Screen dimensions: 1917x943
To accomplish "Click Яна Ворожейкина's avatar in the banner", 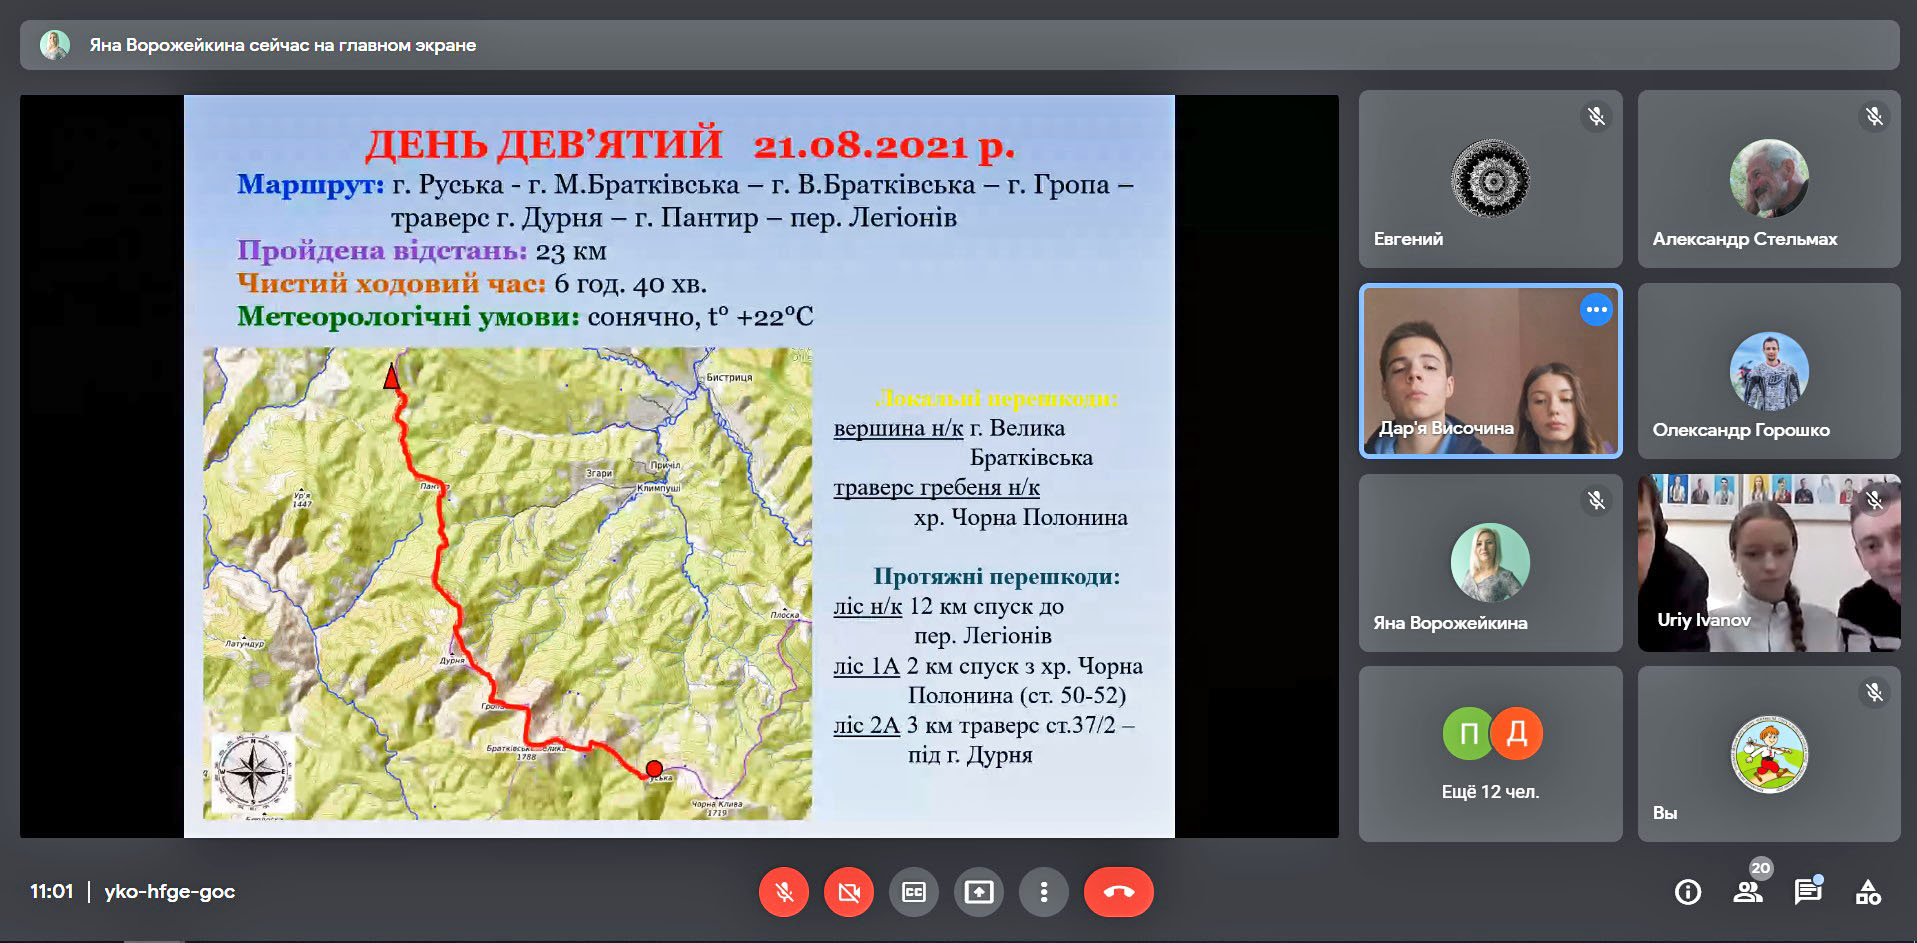I will pos(55,45).
